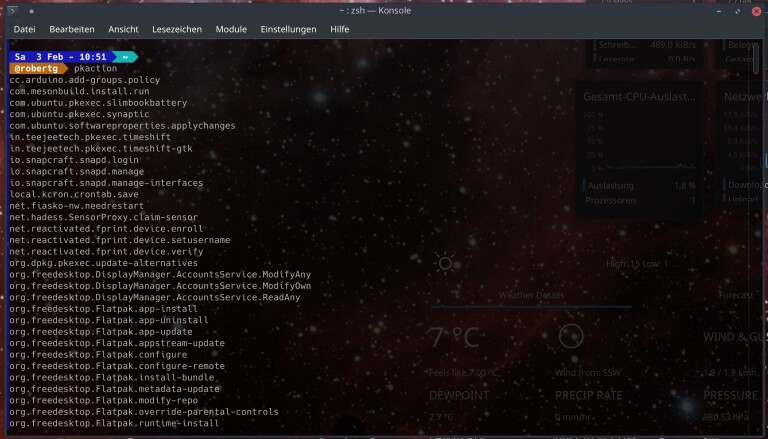
Task: Click line 'org.freedesktop.Flatpak.override-parental-controls'
Action: [x=144, y=412]
